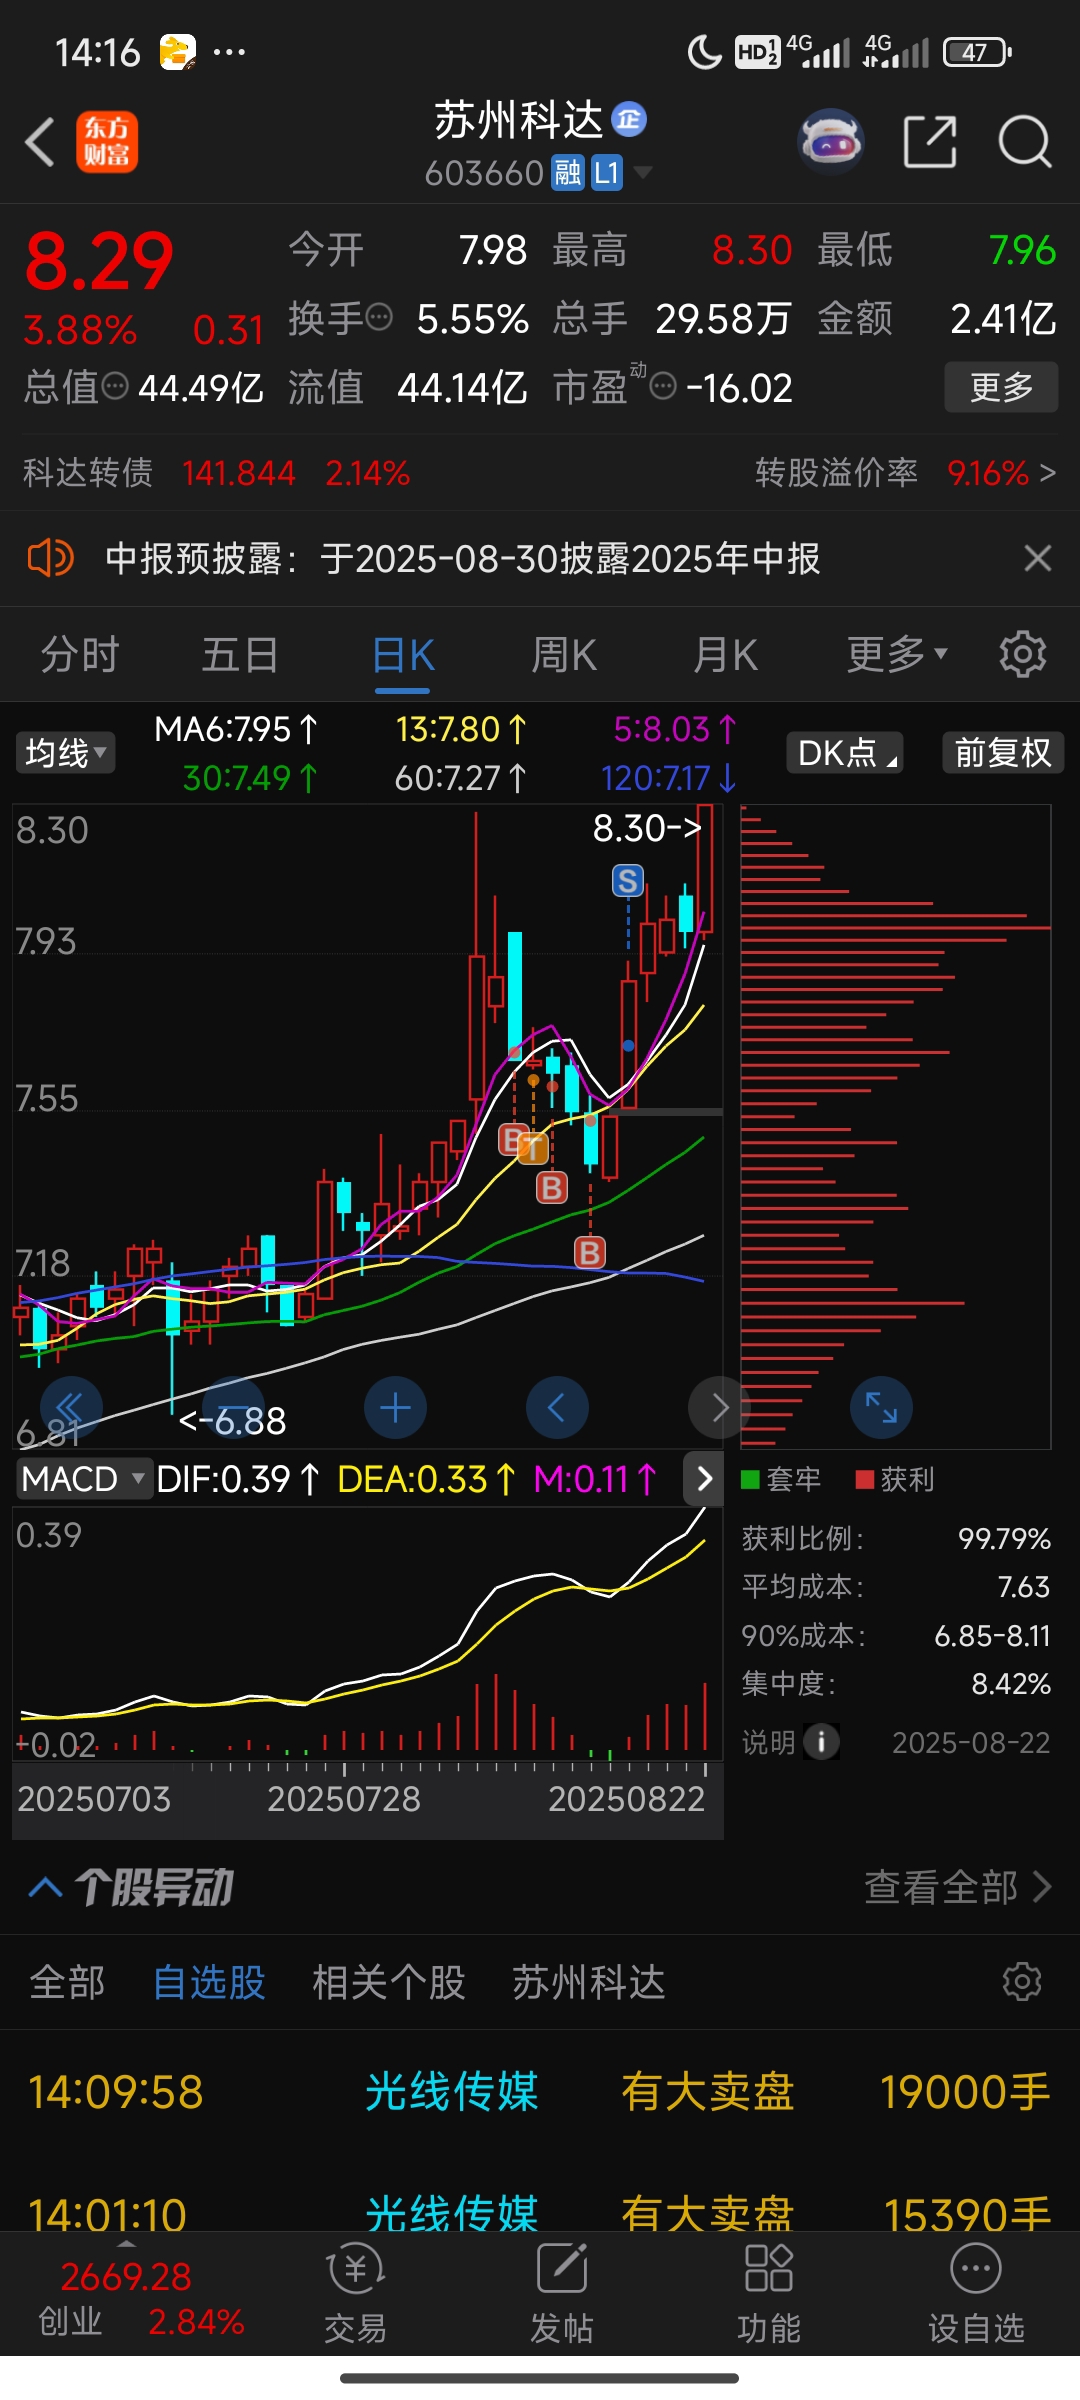Expand the chip distribution fullscreen icon

pos(881,1408)
